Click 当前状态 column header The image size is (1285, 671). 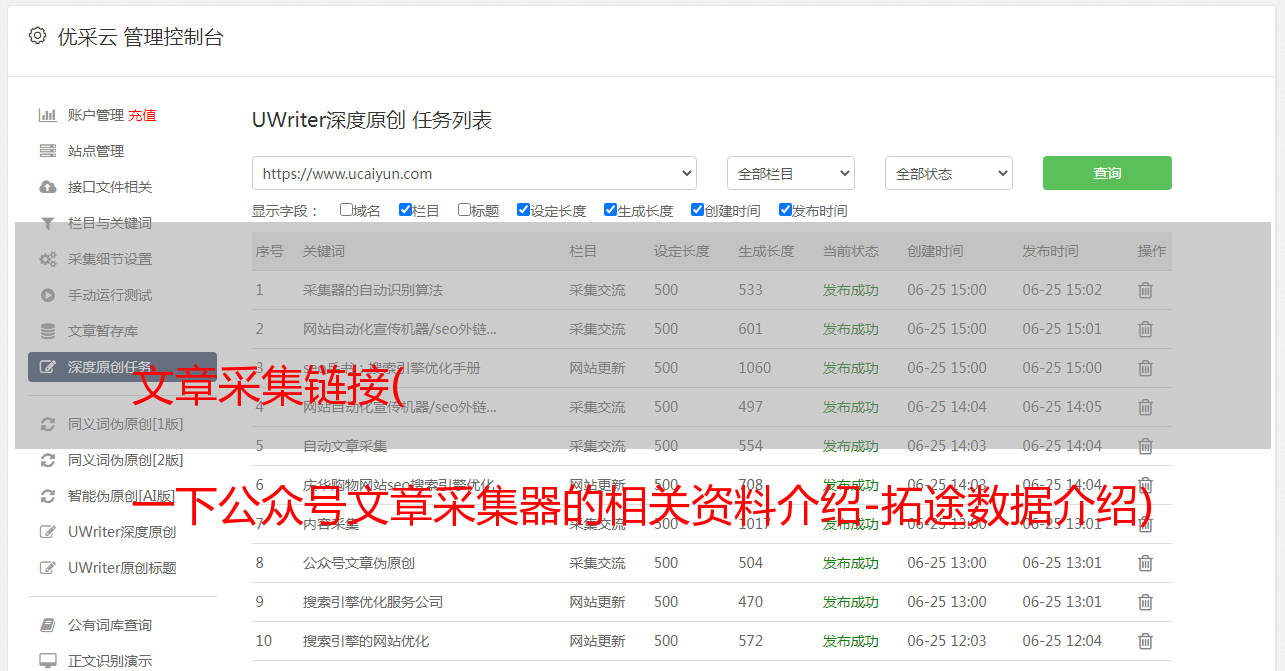pyautogui.click(x=851, y=251)
